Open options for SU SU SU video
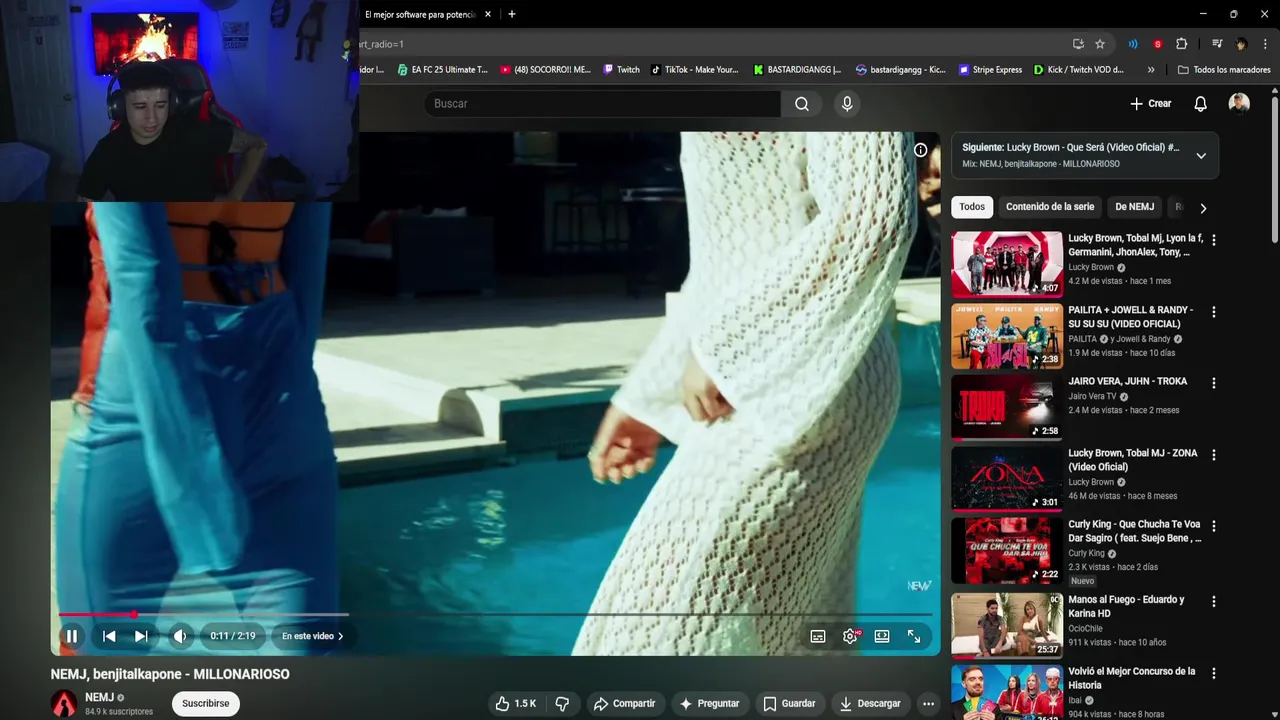Image resolution: width=1280 pixels, height=720 pixels. click(x=1214, y=312)
